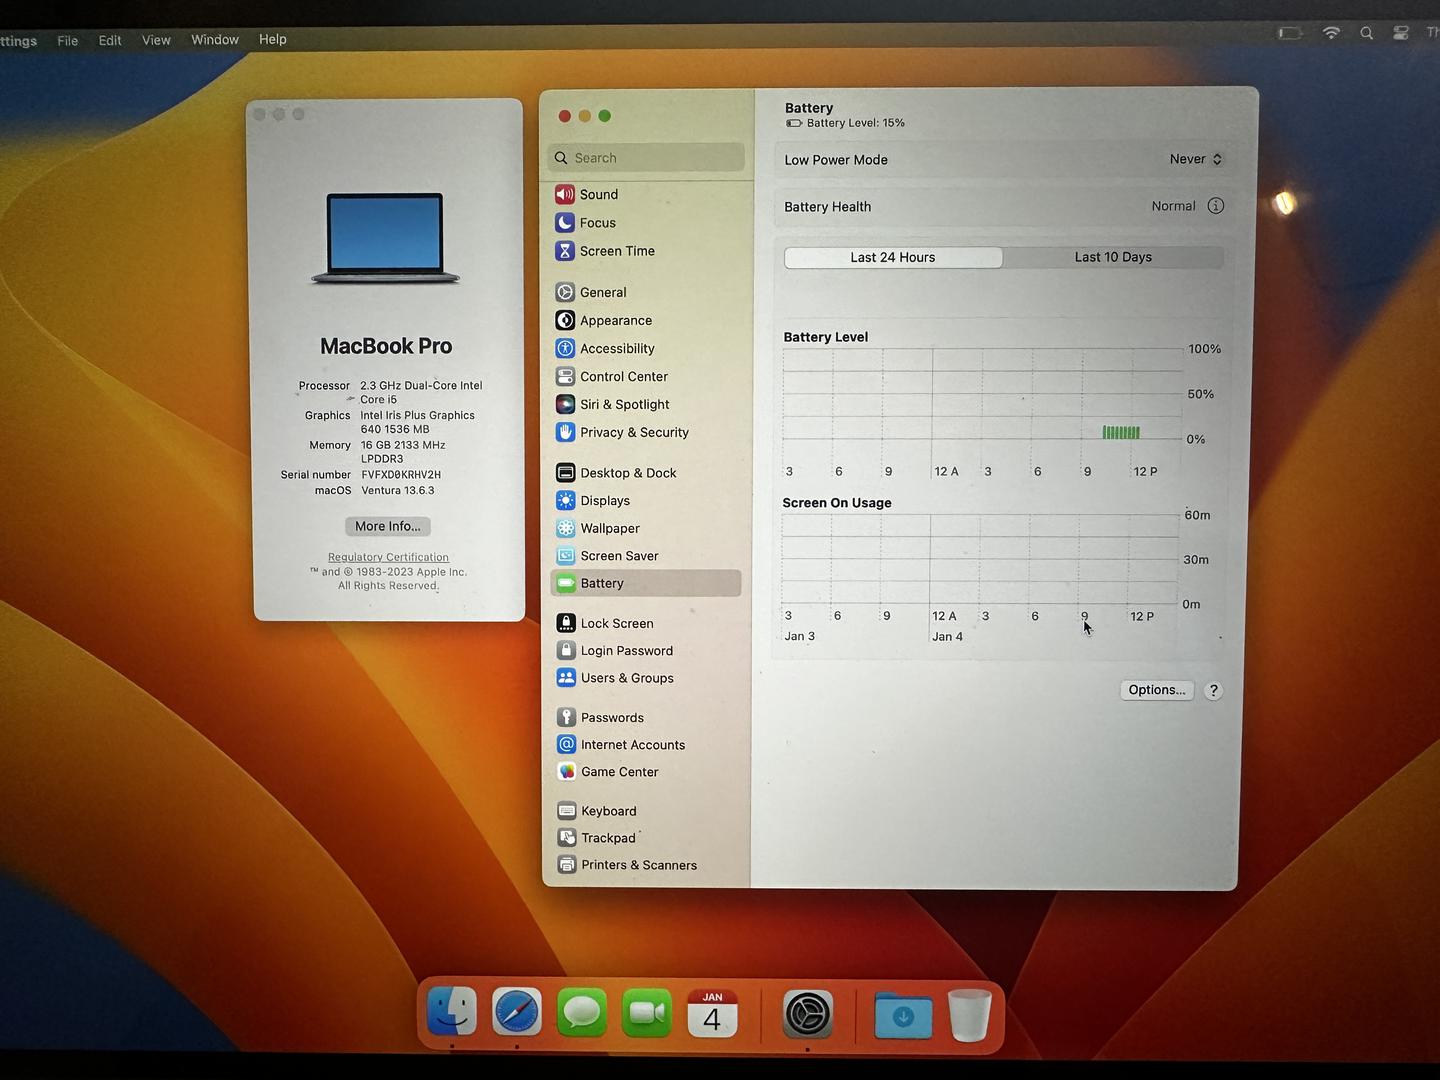1440x1080 pixels.
Task: Open Spotlight search in menu bar
Action: pos(1367,33)
